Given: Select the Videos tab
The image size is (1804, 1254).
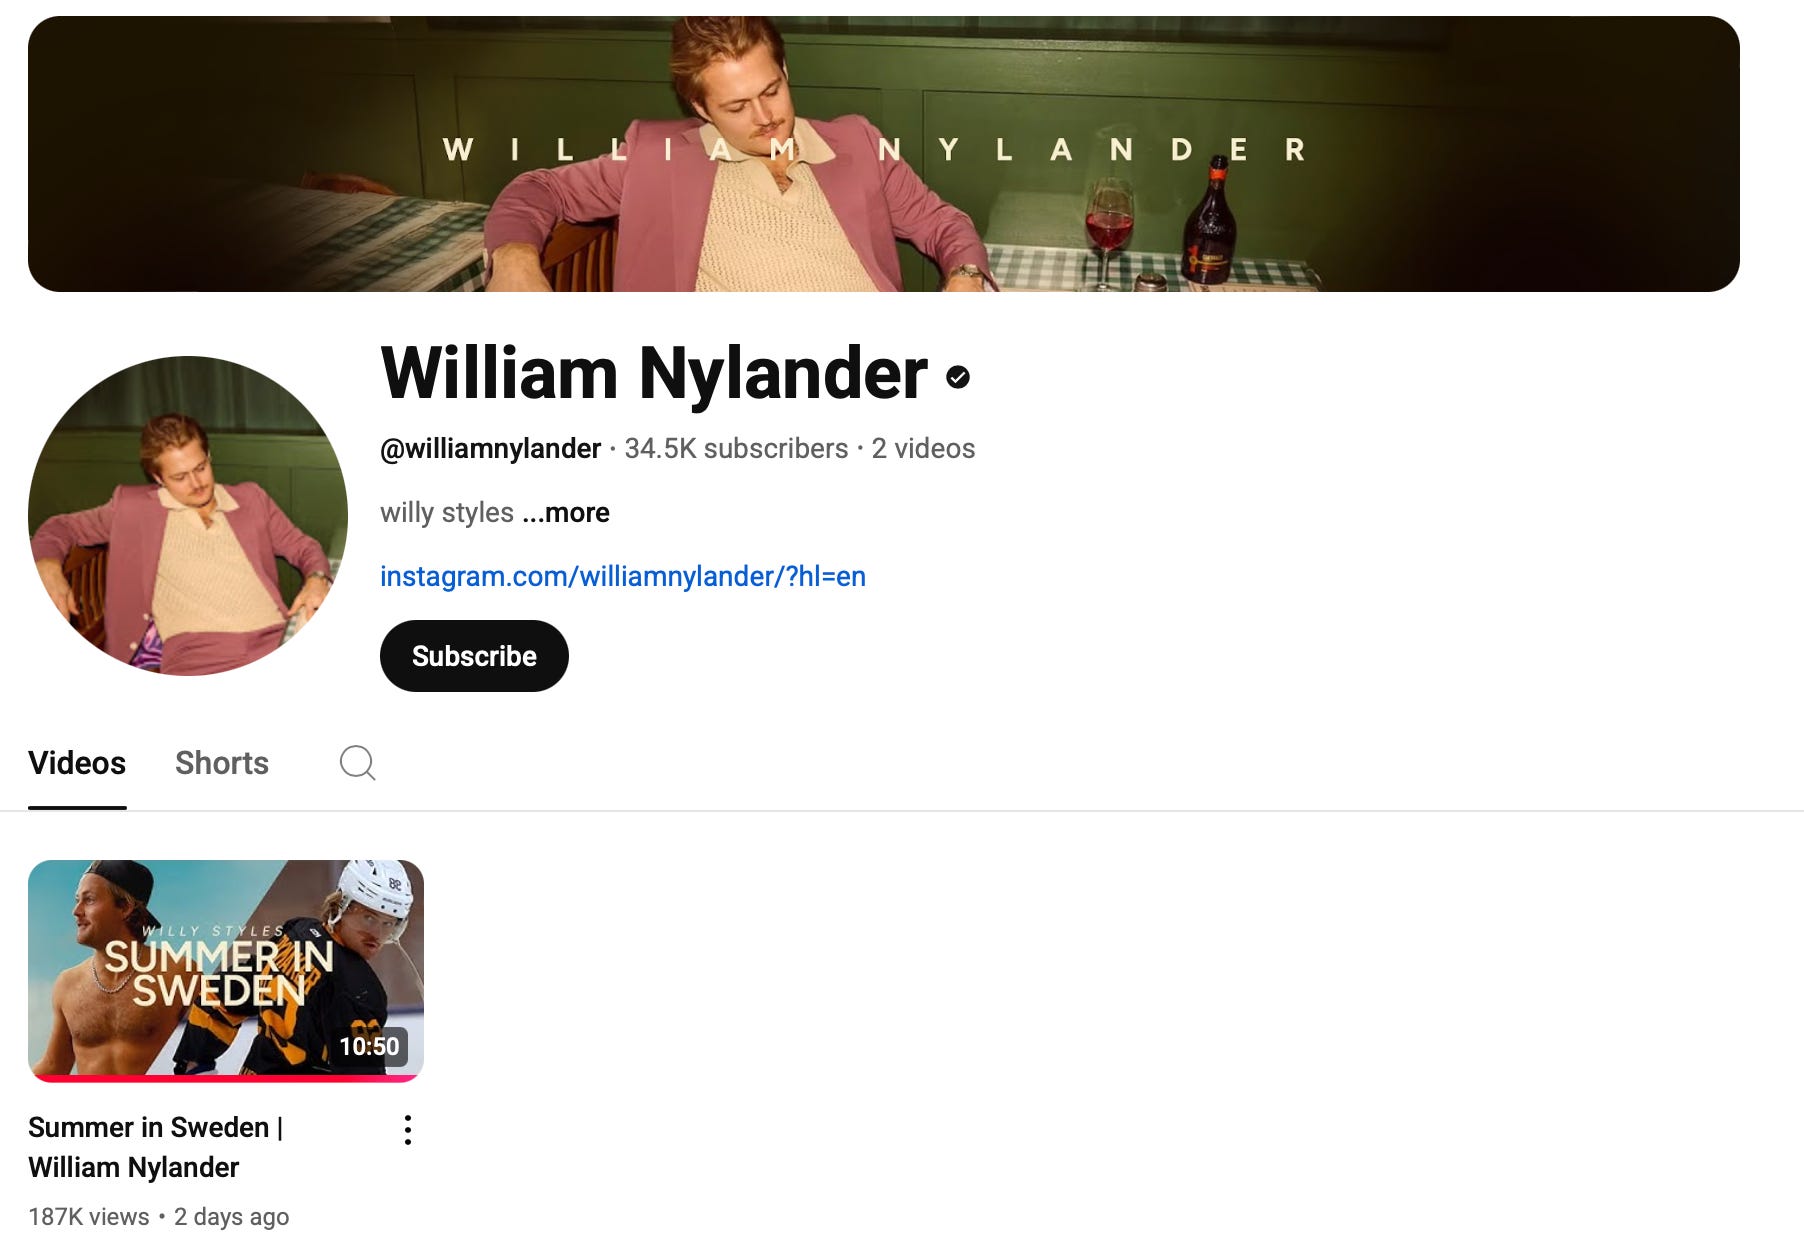Looking at the screenshot, I should [x=77, y=763].
